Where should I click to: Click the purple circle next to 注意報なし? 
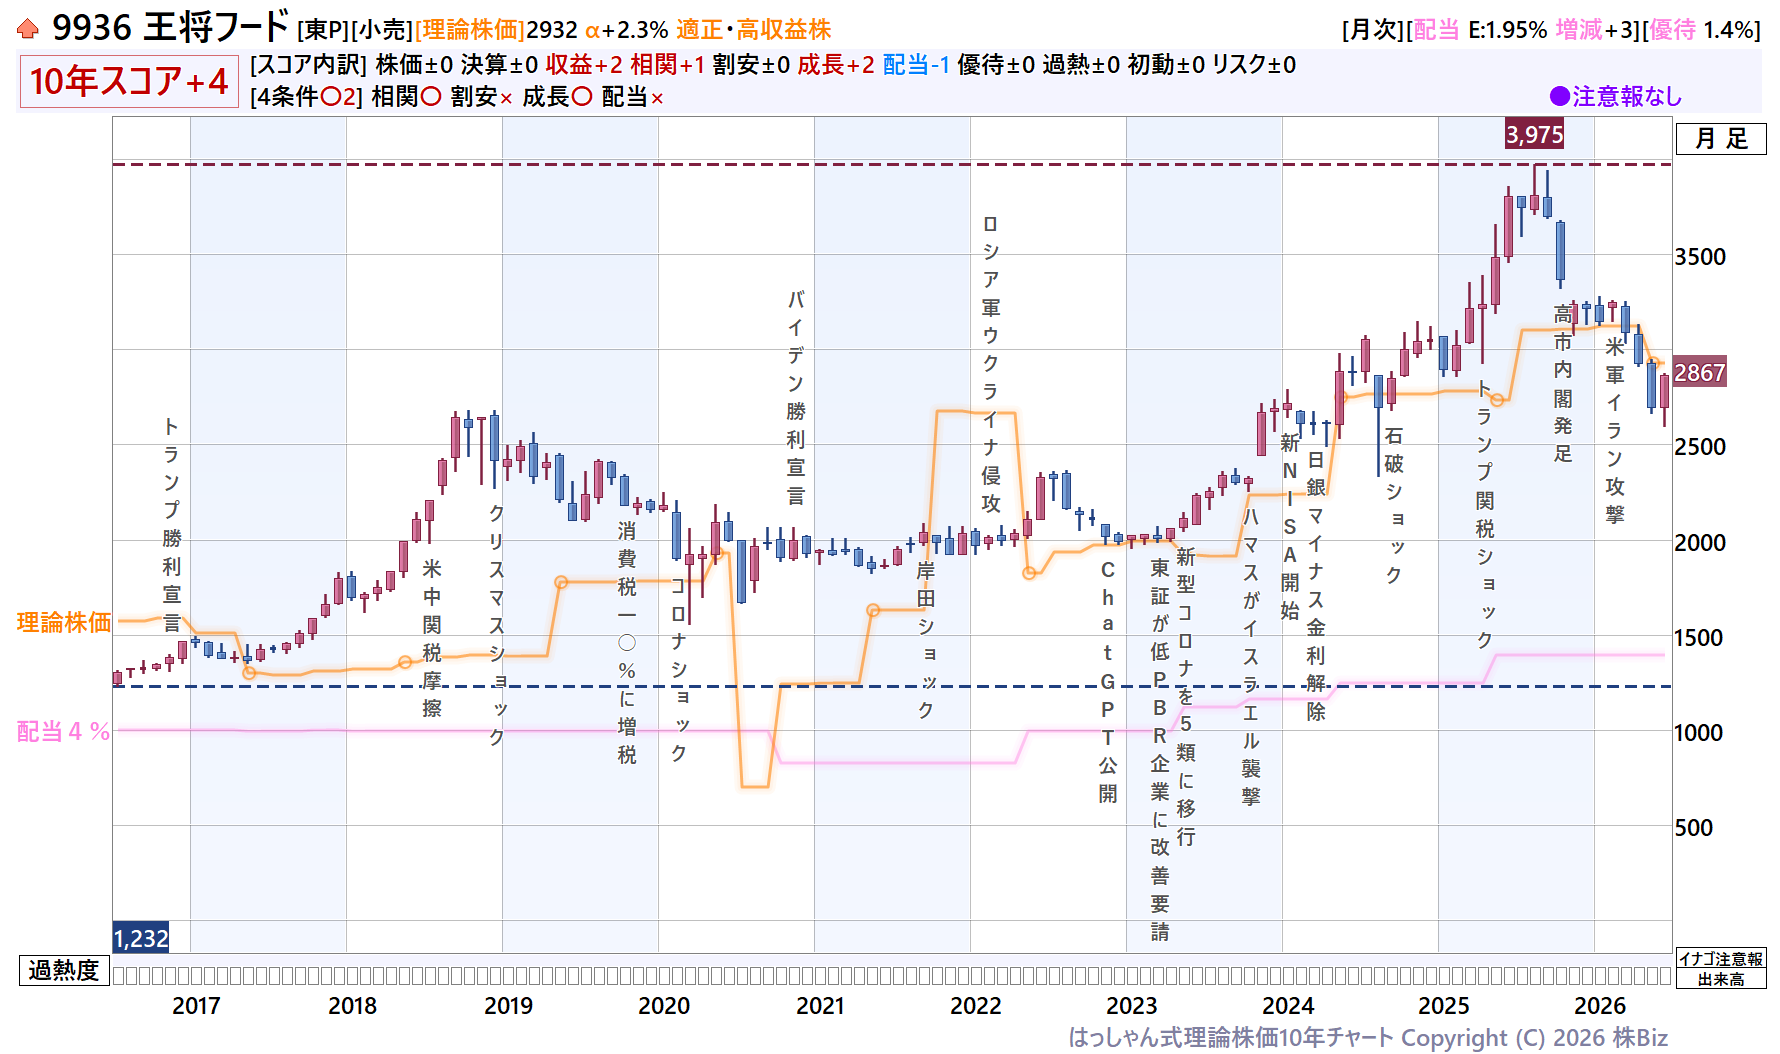tap(1559, 96)
